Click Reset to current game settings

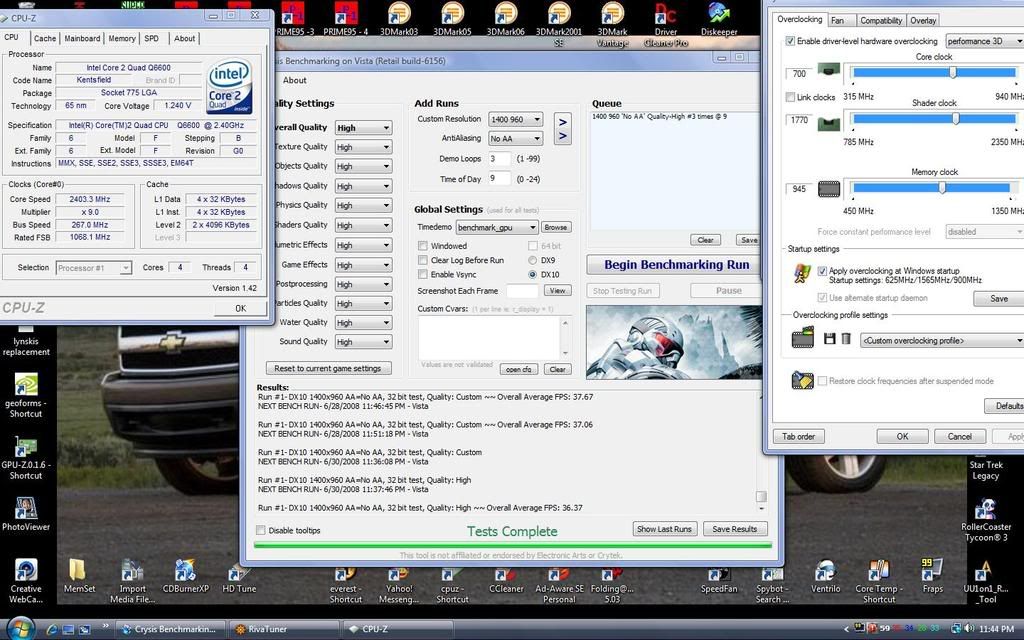click(328, 368)
